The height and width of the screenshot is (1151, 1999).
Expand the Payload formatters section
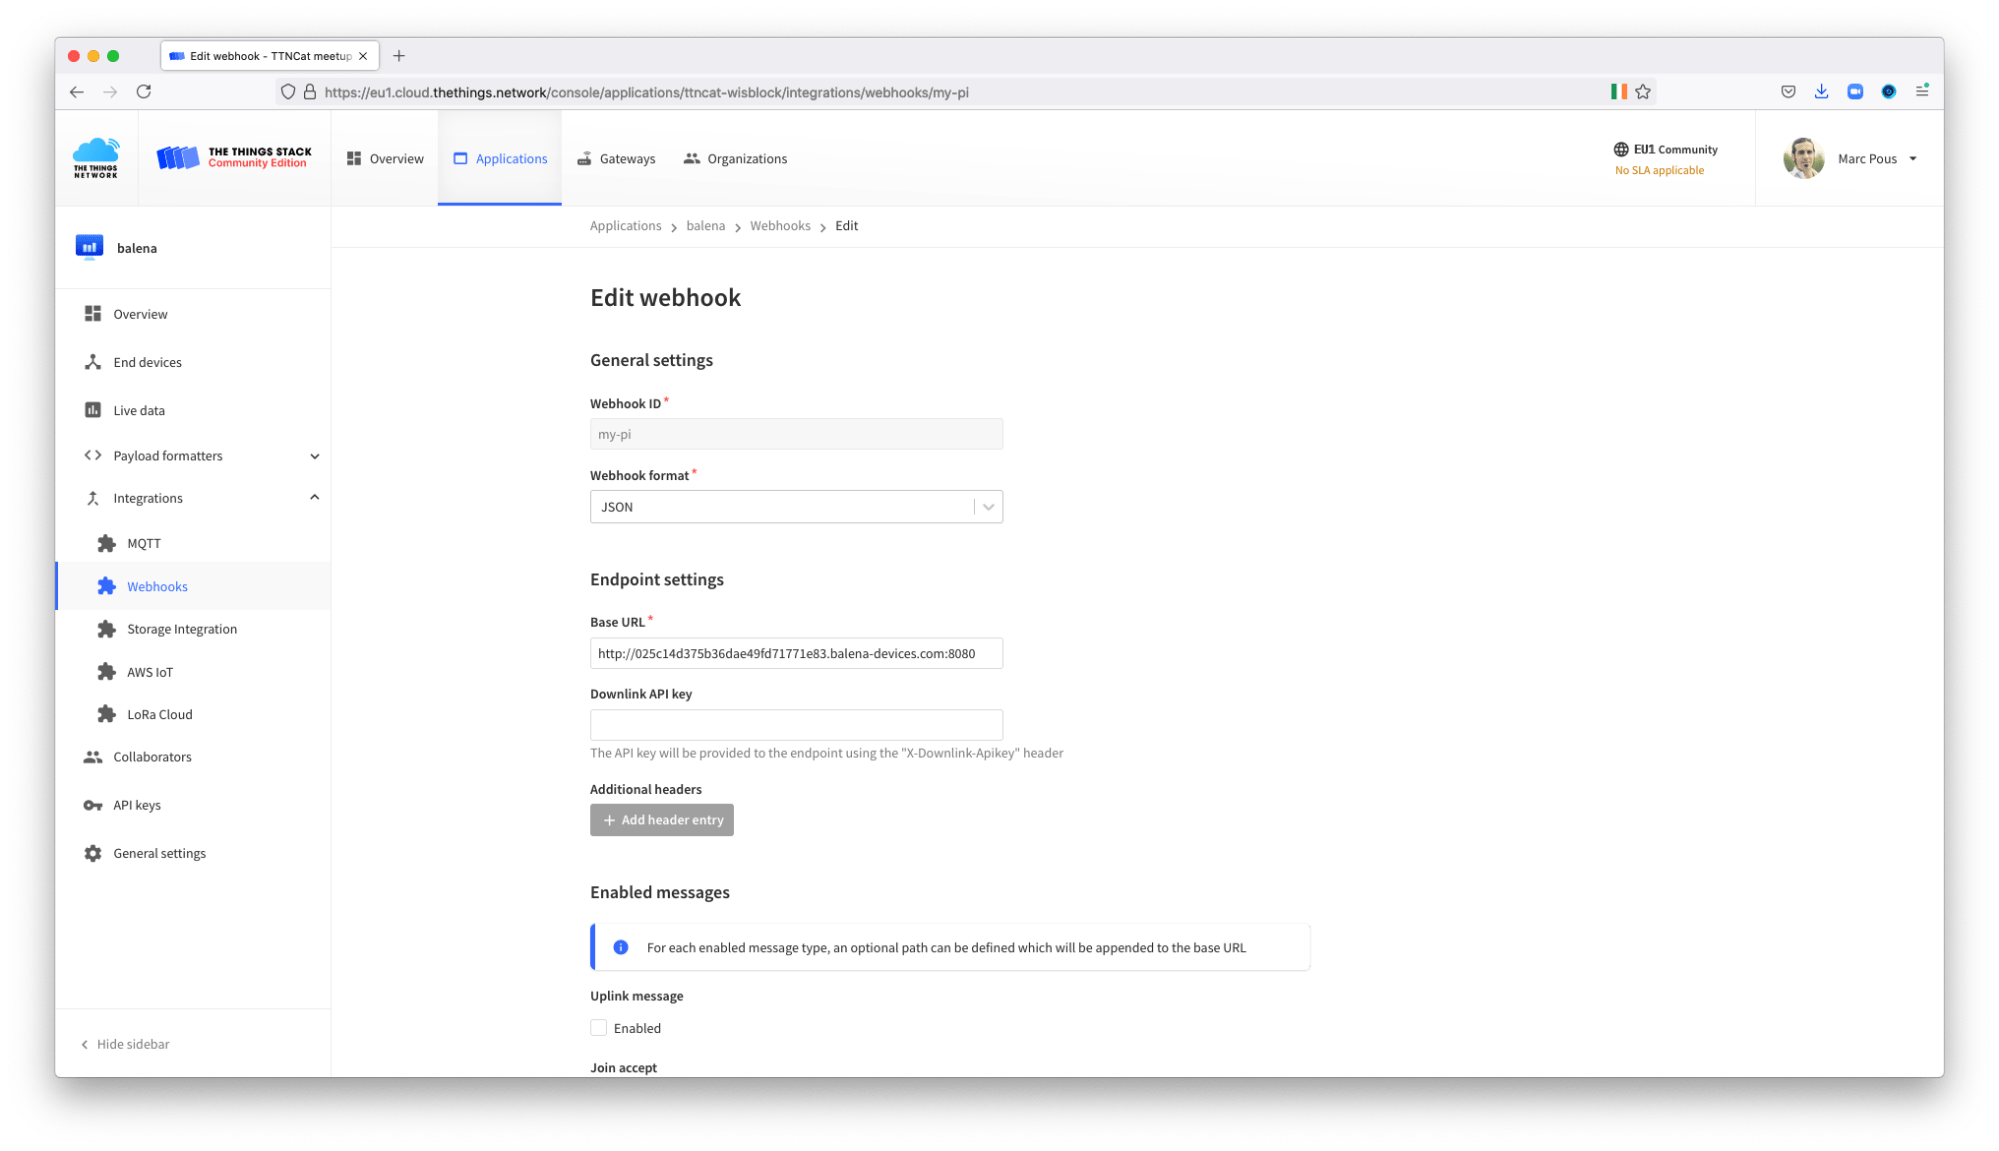(x=314, y=456)
